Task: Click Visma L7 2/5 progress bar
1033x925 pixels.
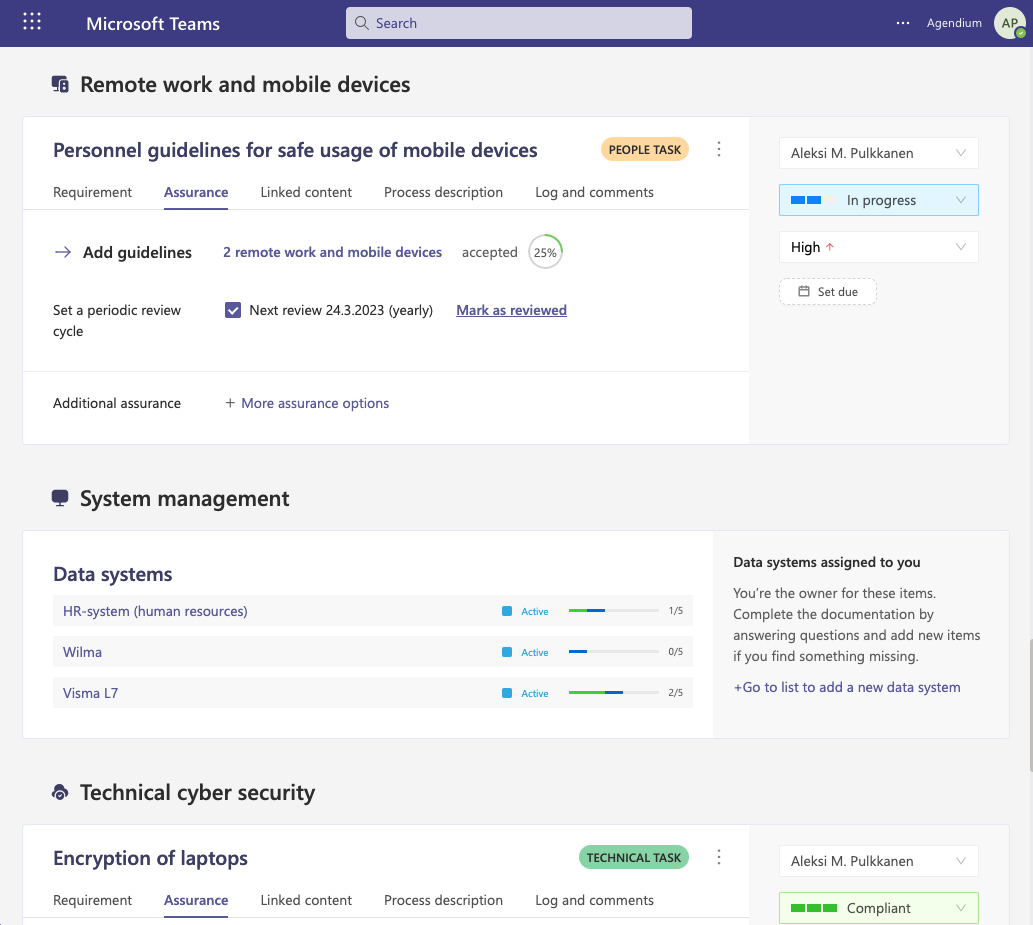Action: 613,692
